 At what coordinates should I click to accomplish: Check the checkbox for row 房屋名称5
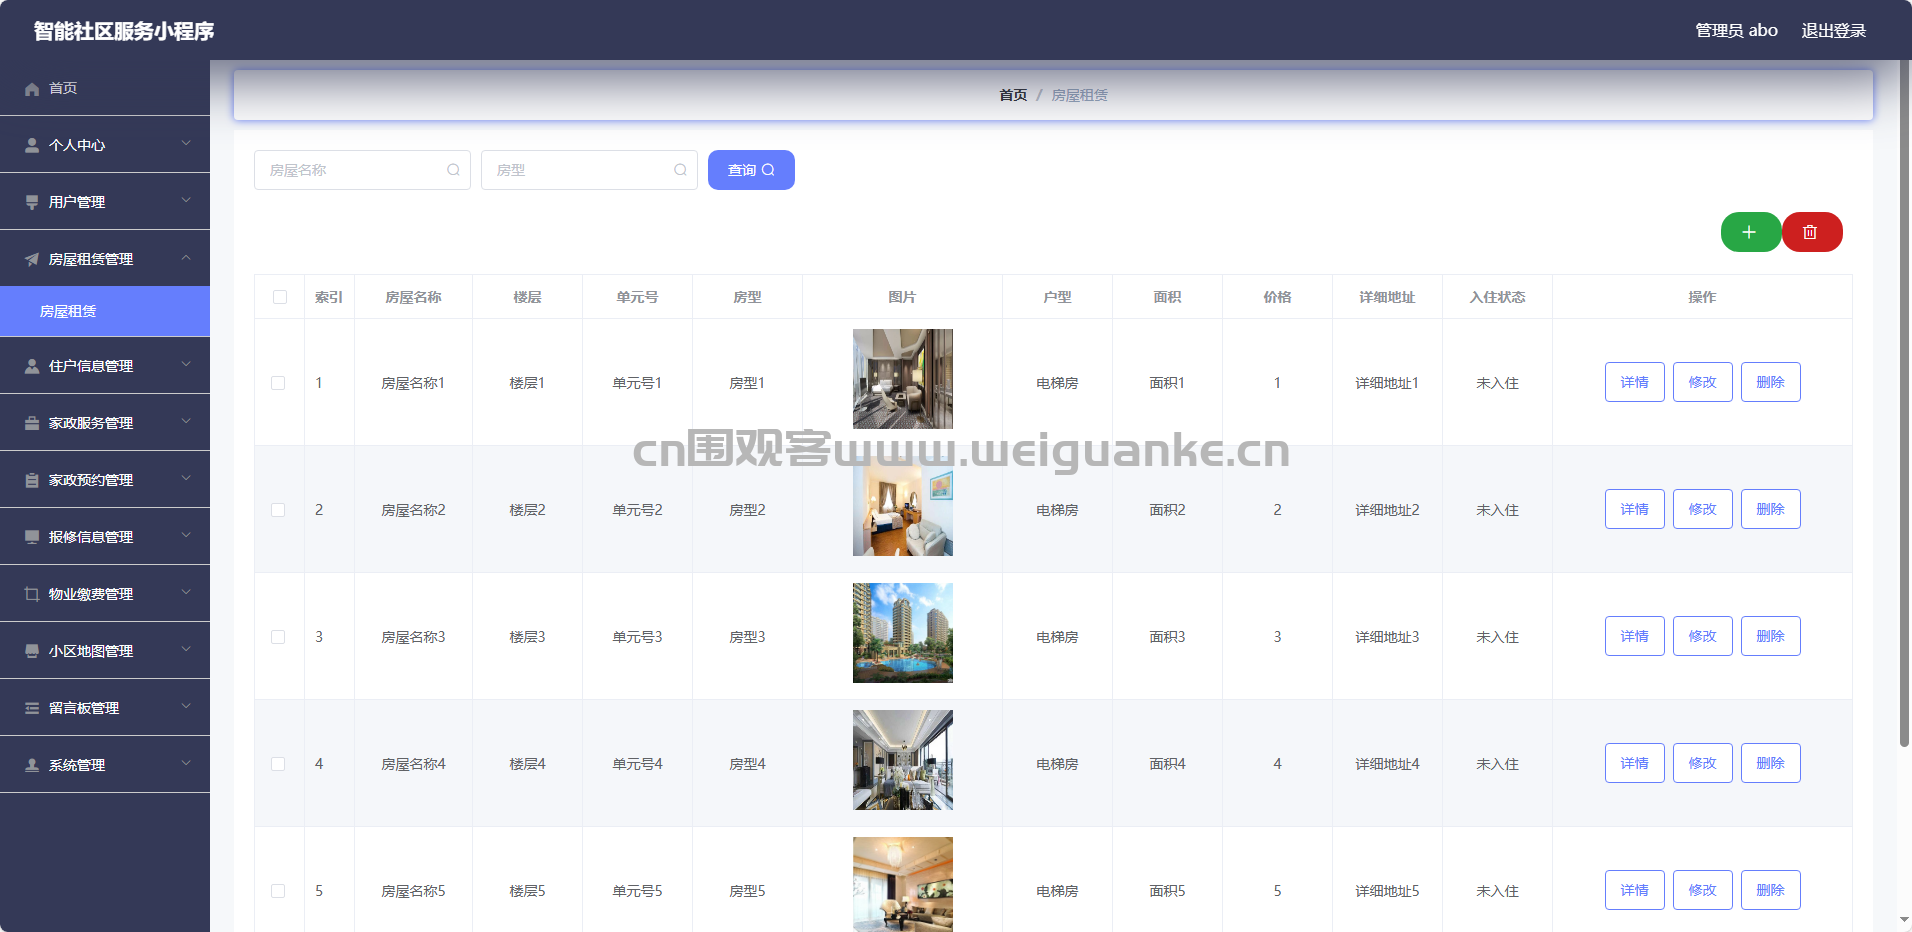click(x=278, y=891)
